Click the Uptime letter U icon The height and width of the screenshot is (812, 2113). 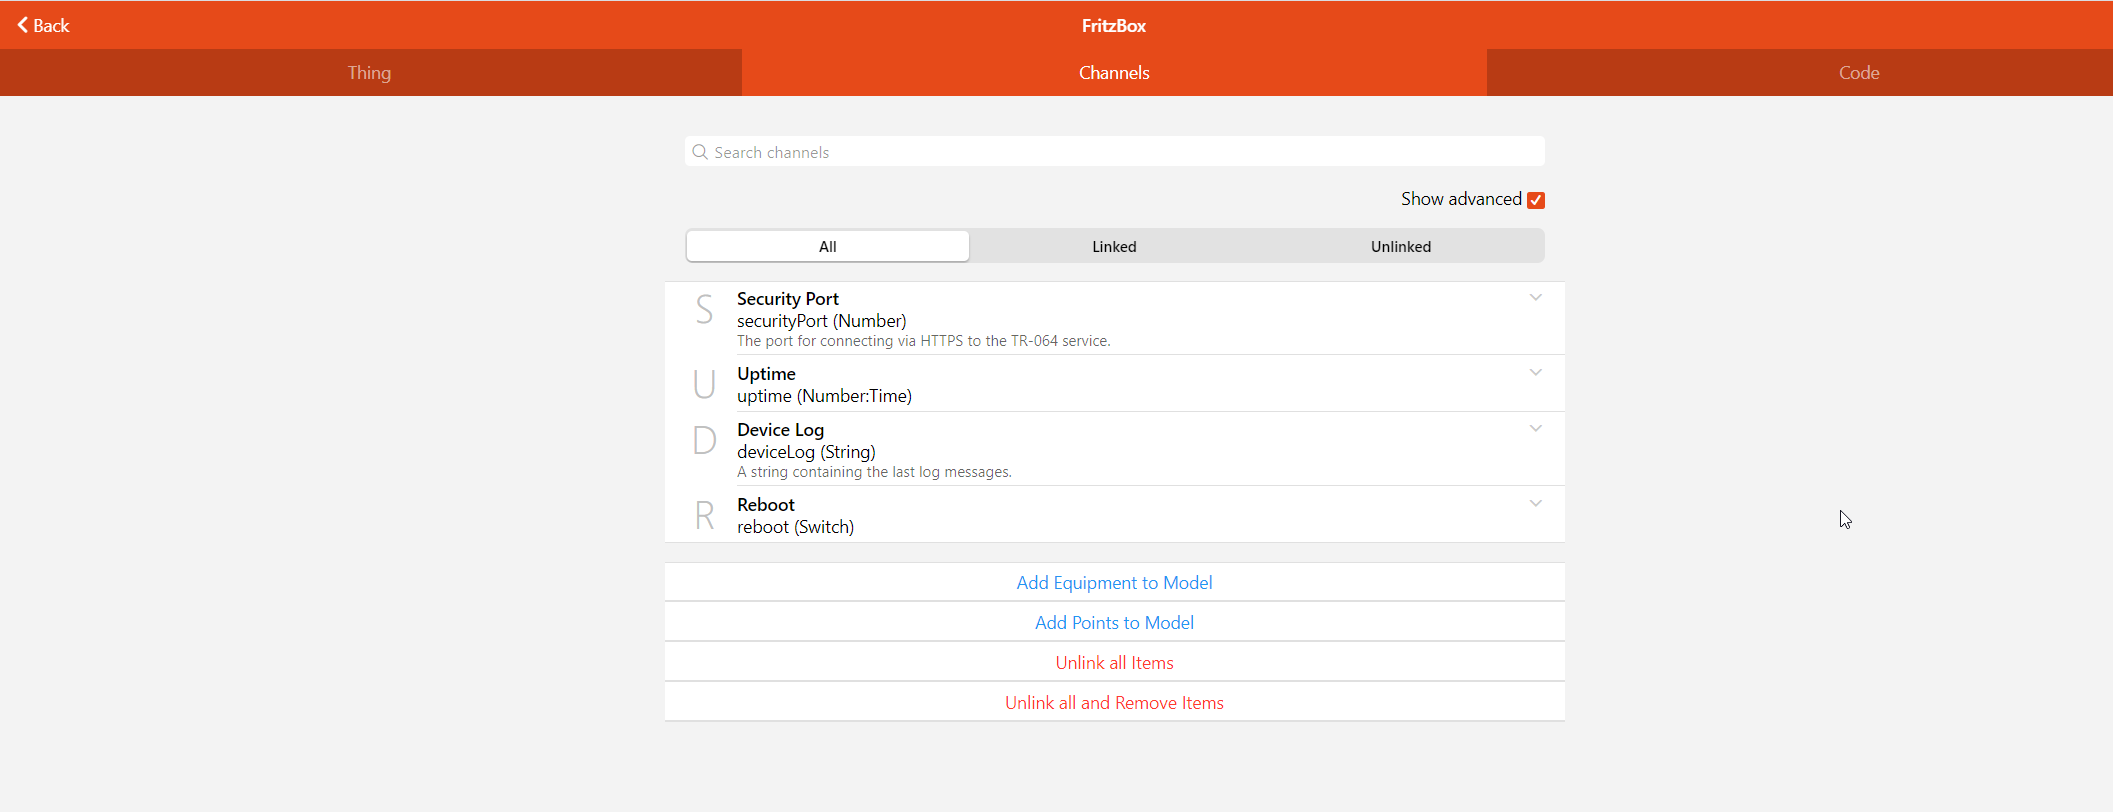[x=704, y=384]
